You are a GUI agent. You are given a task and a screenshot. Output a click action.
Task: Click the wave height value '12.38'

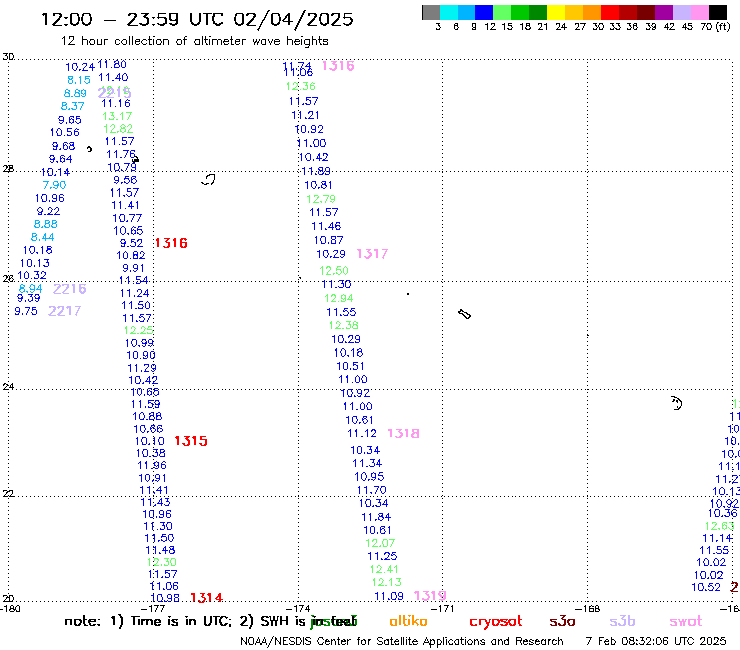[x=344, y=325]
